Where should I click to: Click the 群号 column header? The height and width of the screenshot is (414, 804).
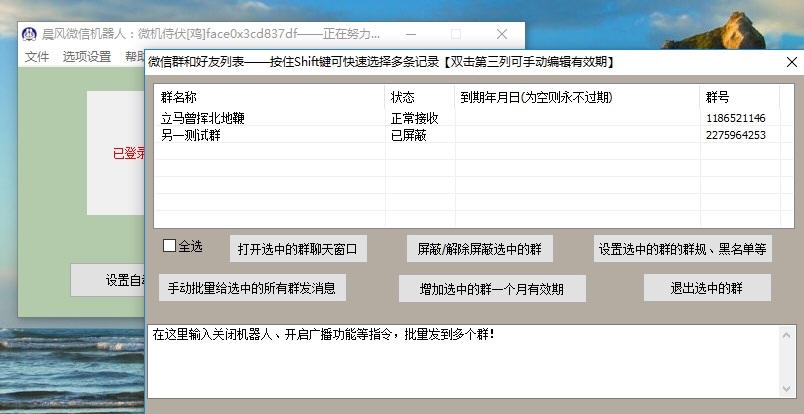pyautogui.click(x=740, y=97)
